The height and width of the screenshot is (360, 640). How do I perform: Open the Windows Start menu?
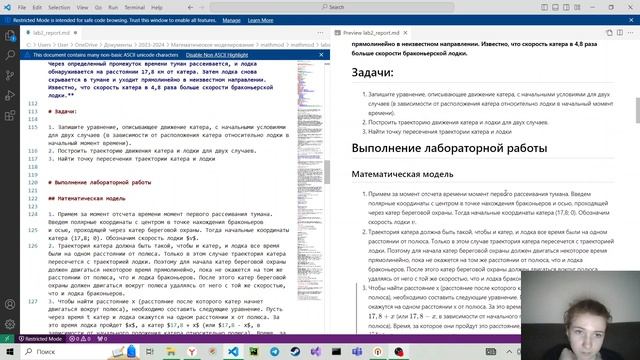(x=10, y=351)
